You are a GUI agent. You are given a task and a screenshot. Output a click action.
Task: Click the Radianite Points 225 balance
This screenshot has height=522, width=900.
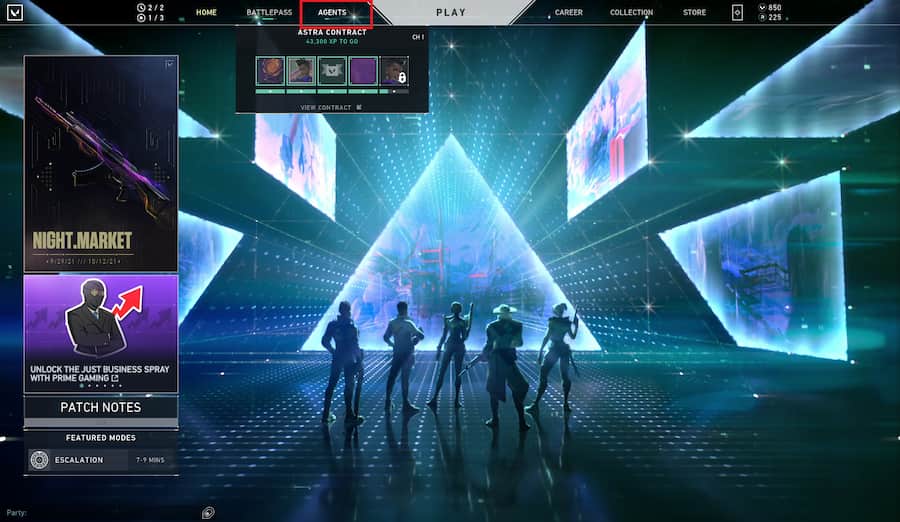770,17
